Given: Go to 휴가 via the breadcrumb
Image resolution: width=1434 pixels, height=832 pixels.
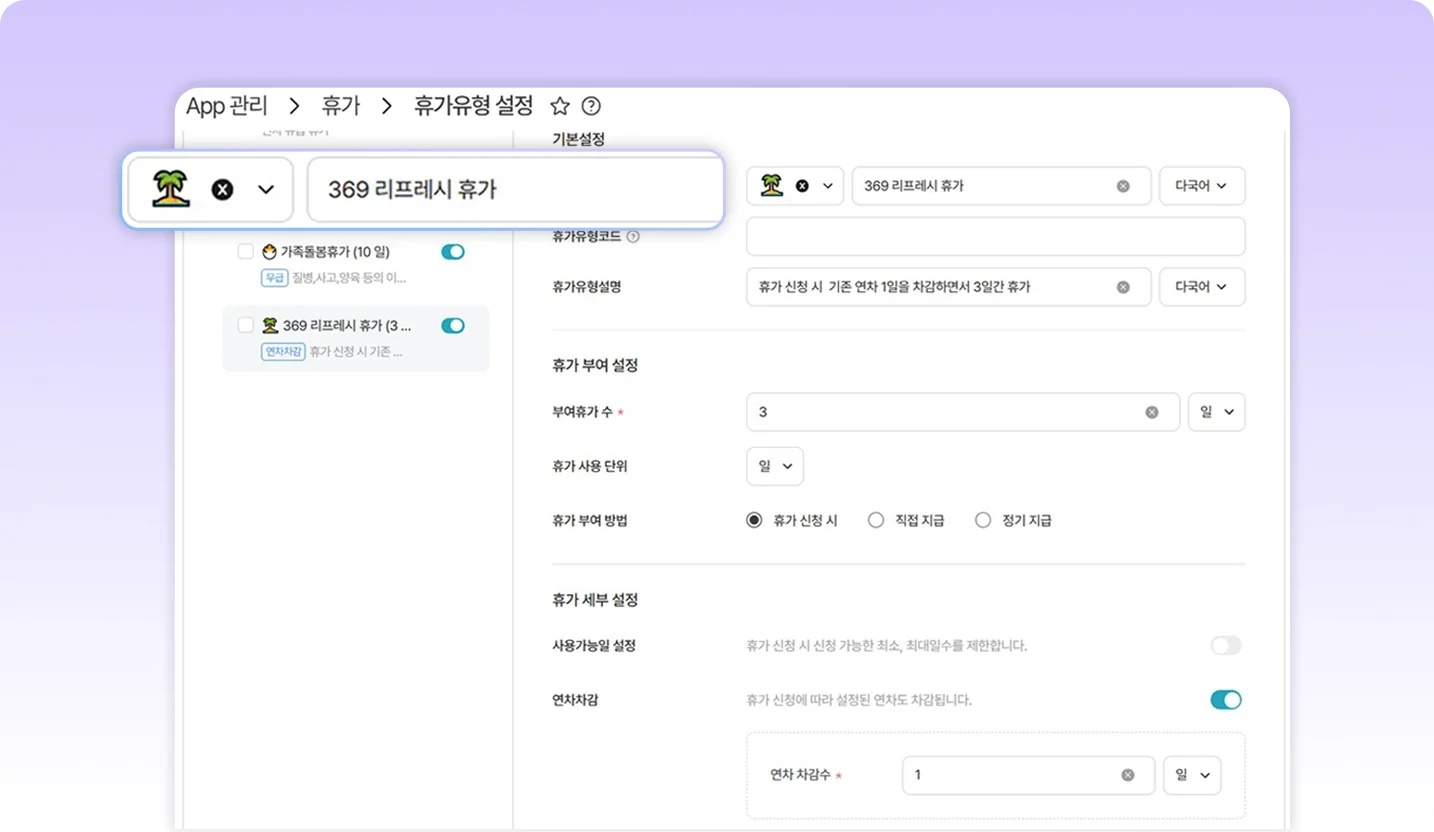Looking at the screenshot, I should pyautogui.click(x=341, y=106).
